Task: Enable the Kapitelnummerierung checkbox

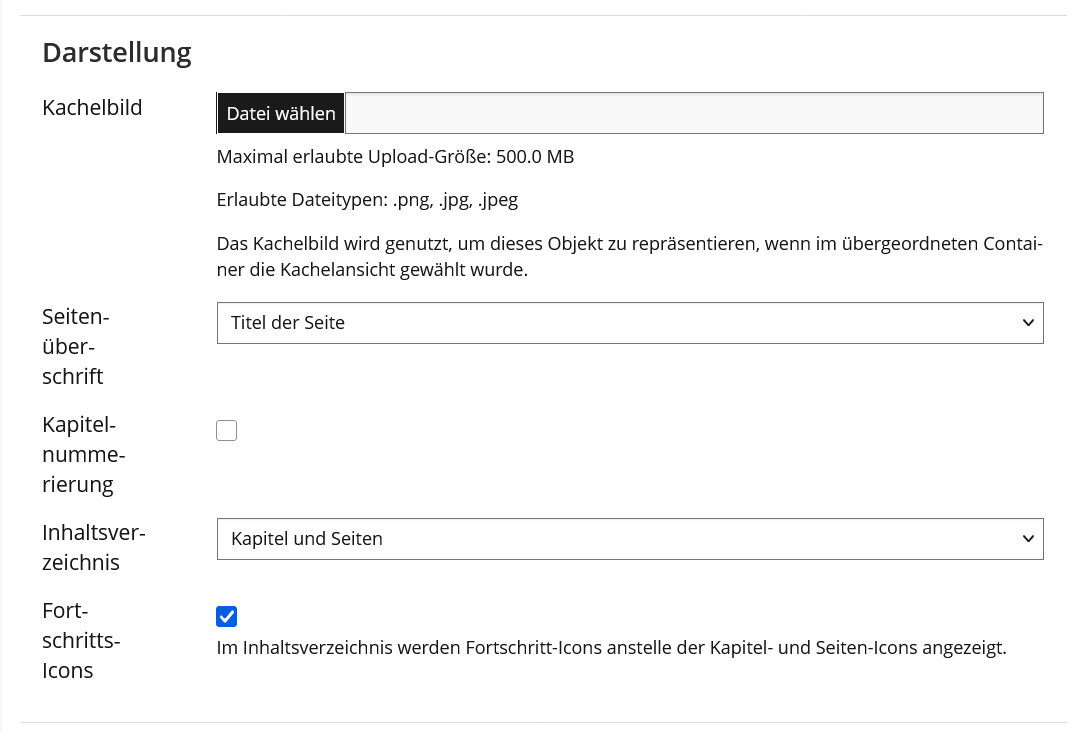Action: (227, 431)
